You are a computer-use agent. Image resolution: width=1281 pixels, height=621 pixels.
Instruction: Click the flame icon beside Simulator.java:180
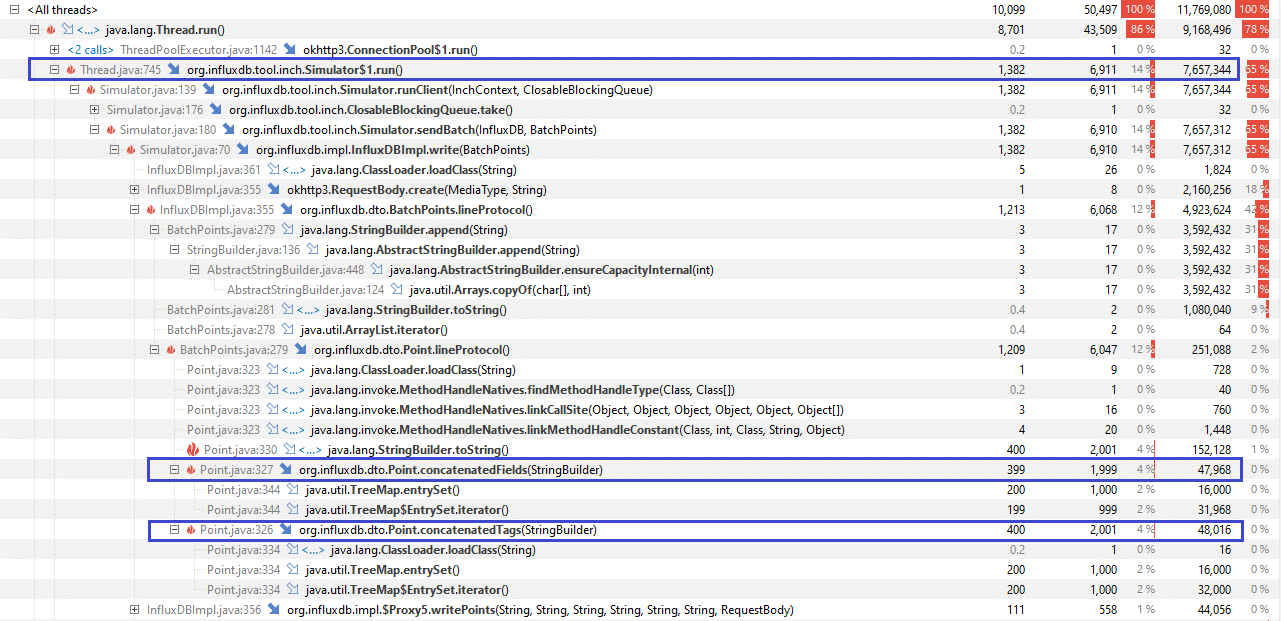[x=111, y=130]
